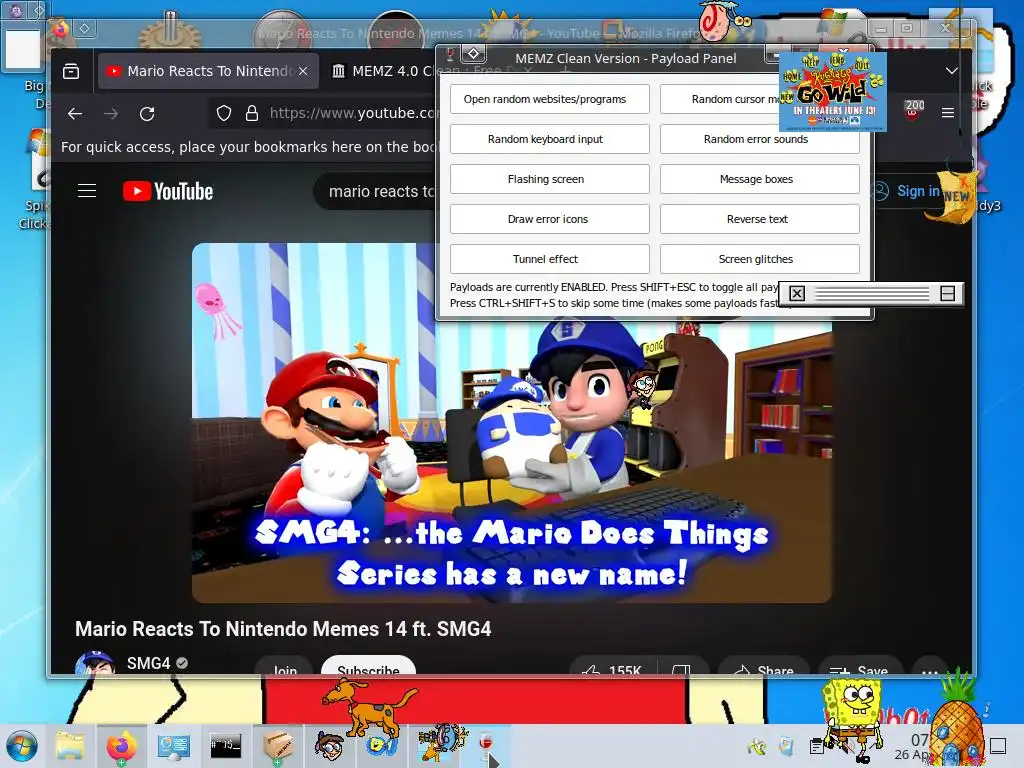The image size is (1024, 768).
Task: Click the diamond keep-above icon in MEMZ title bar
Action: click(474, 54)
